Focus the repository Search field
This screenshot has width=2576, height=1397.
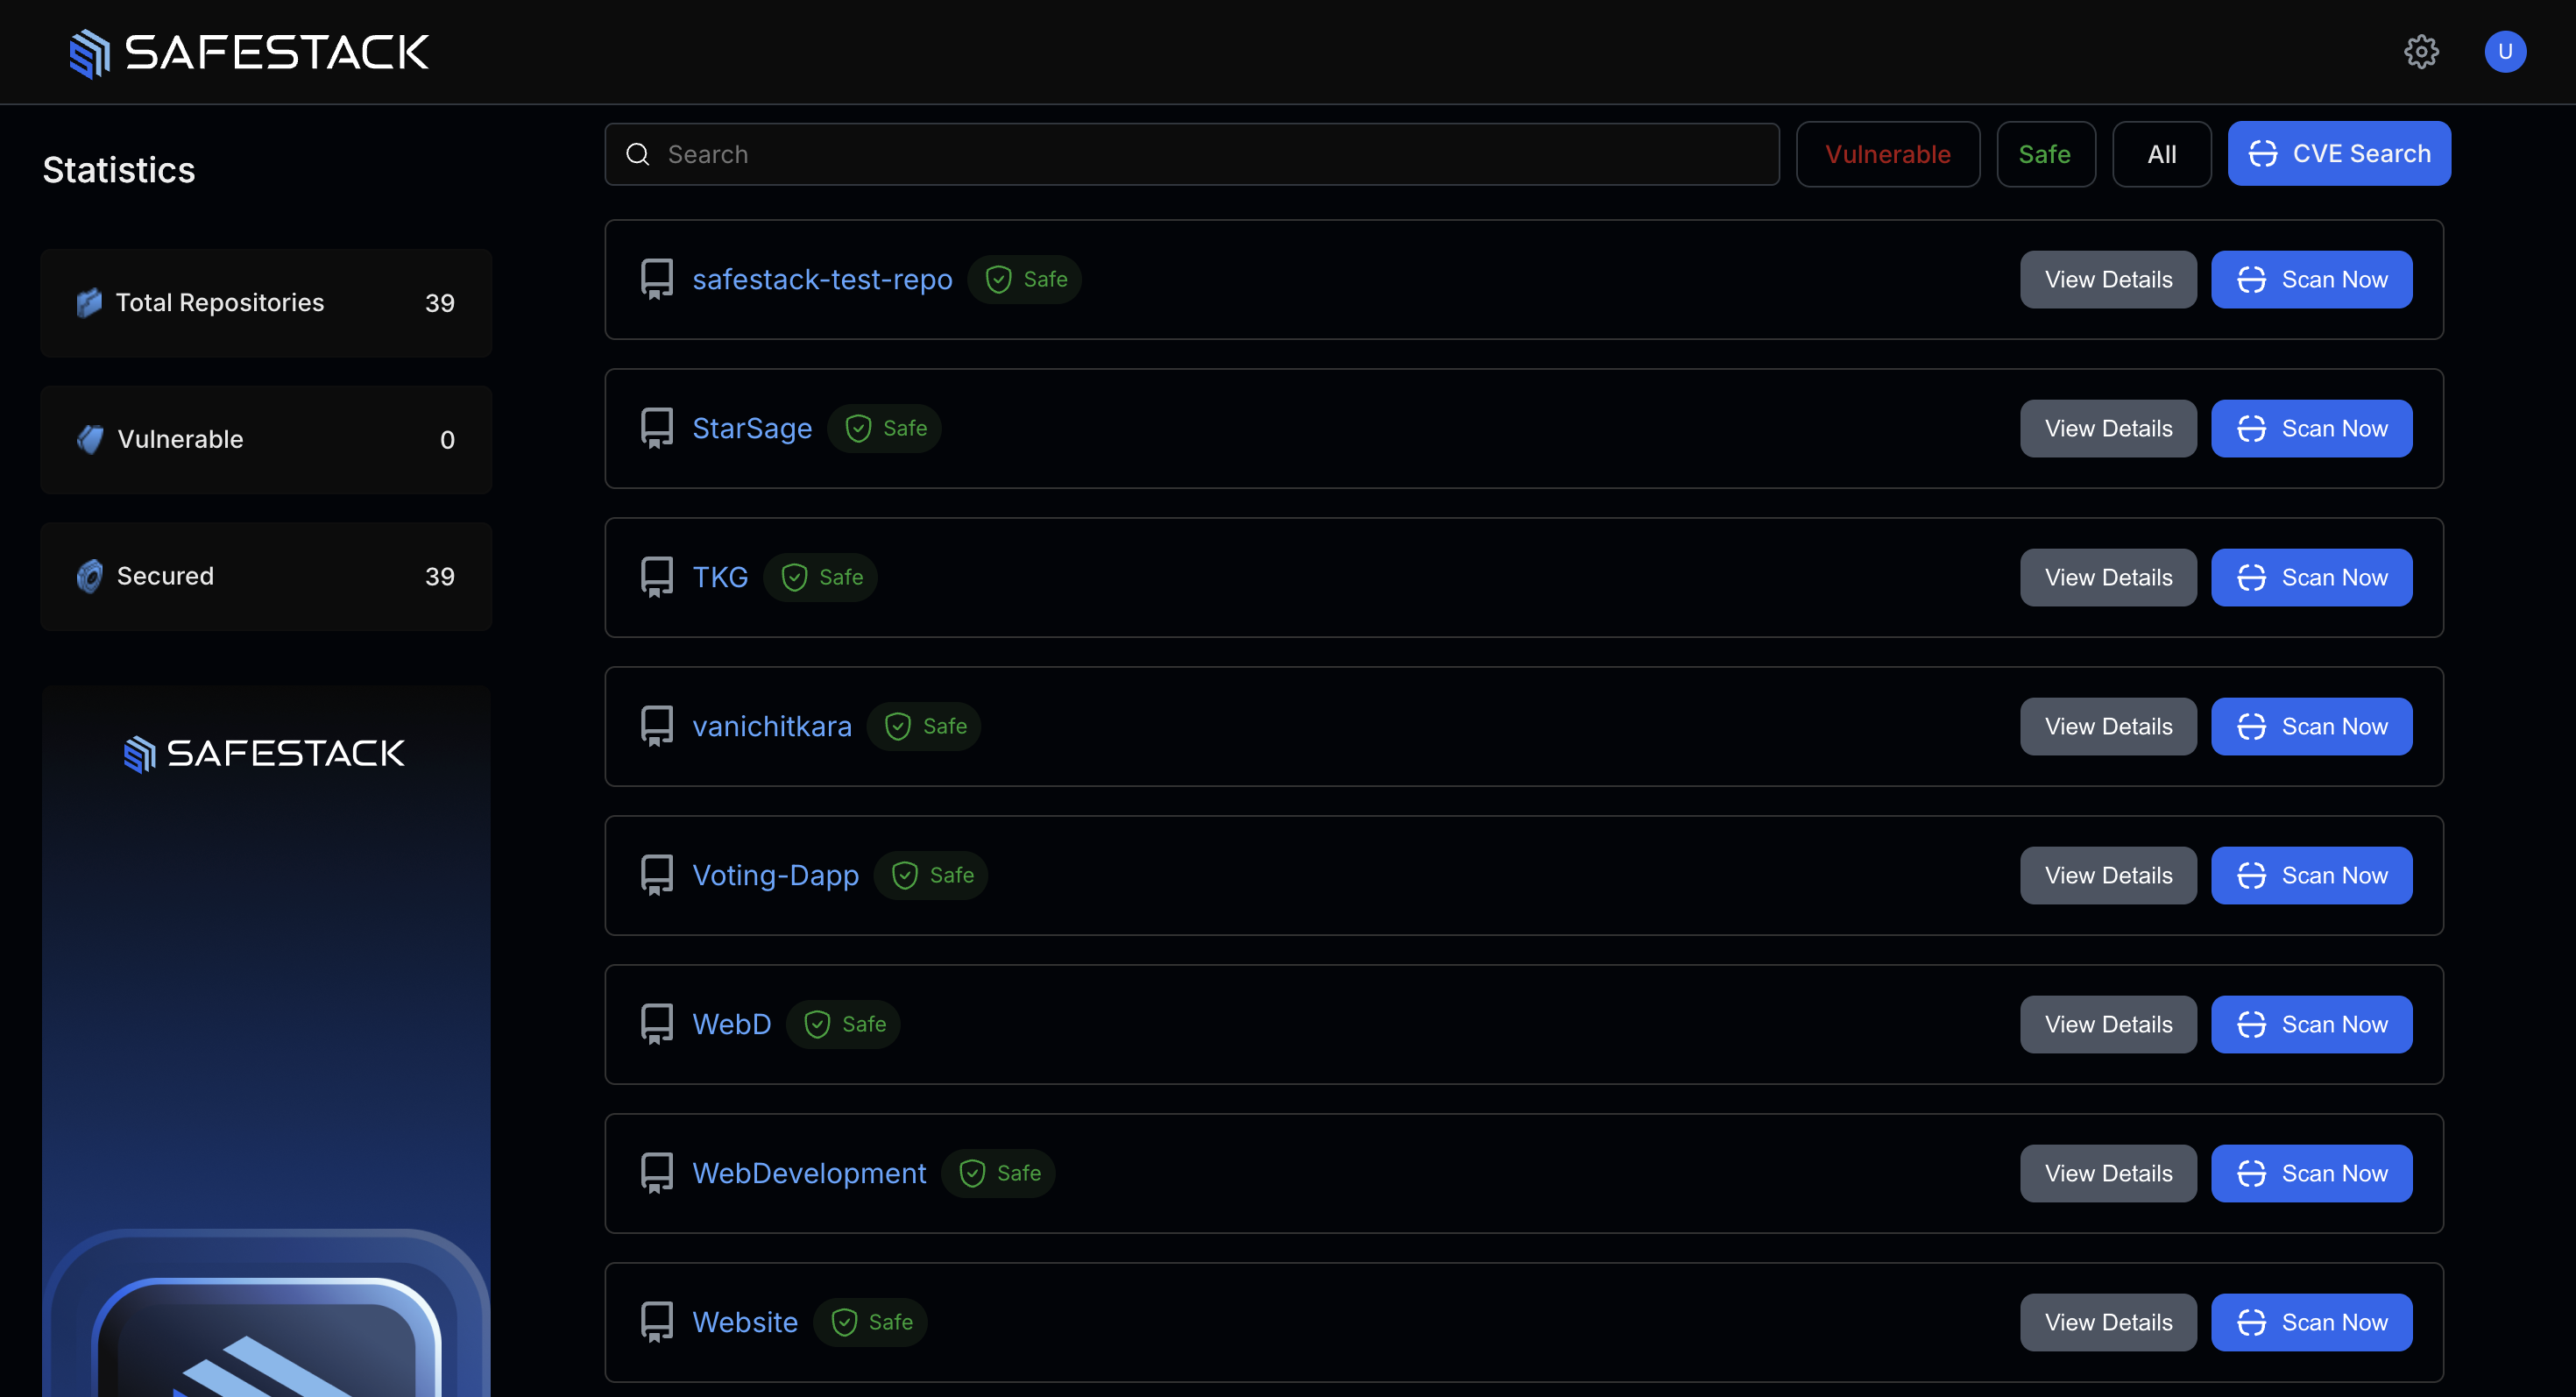(x=1200, y=154)
